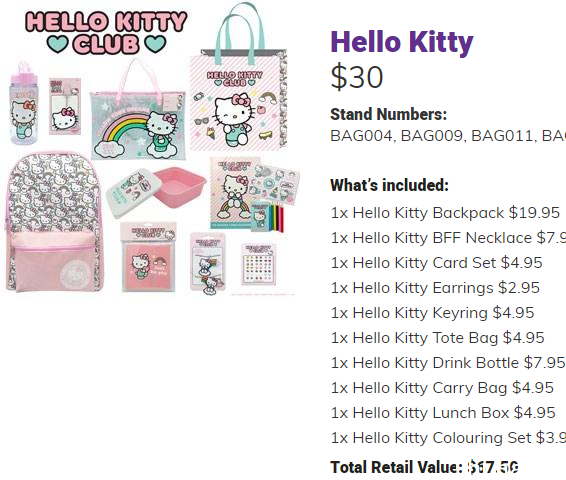This screenshot has height=480, width=566.
Task: Open the Hello Kitty purple heading
Action: 402,42
